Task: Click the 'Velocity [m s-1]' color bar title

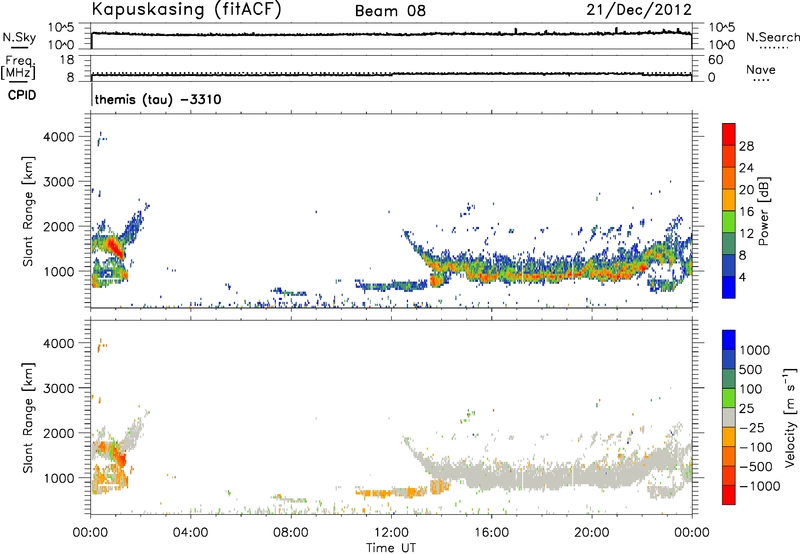Action: [790, 417]
